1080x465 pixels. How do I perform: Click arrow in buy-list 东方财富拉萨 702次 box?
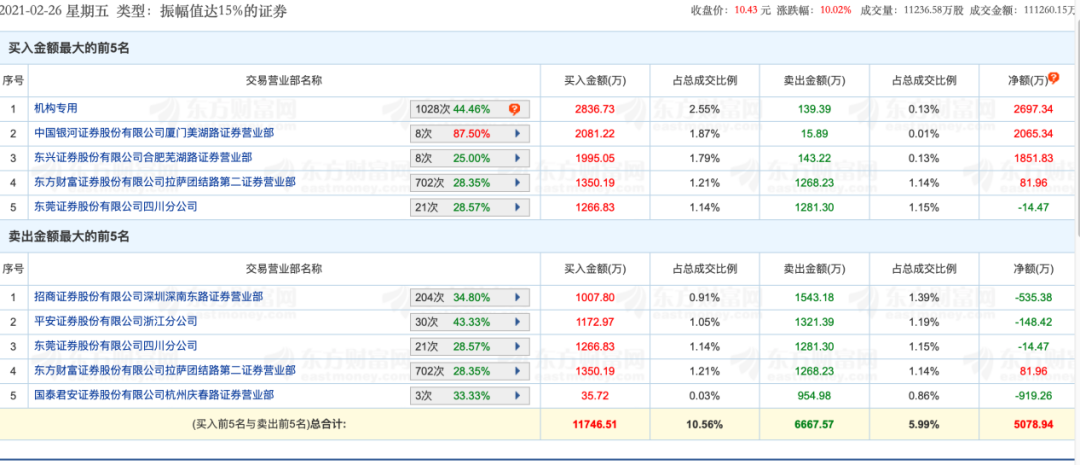(x=517, y=183)
